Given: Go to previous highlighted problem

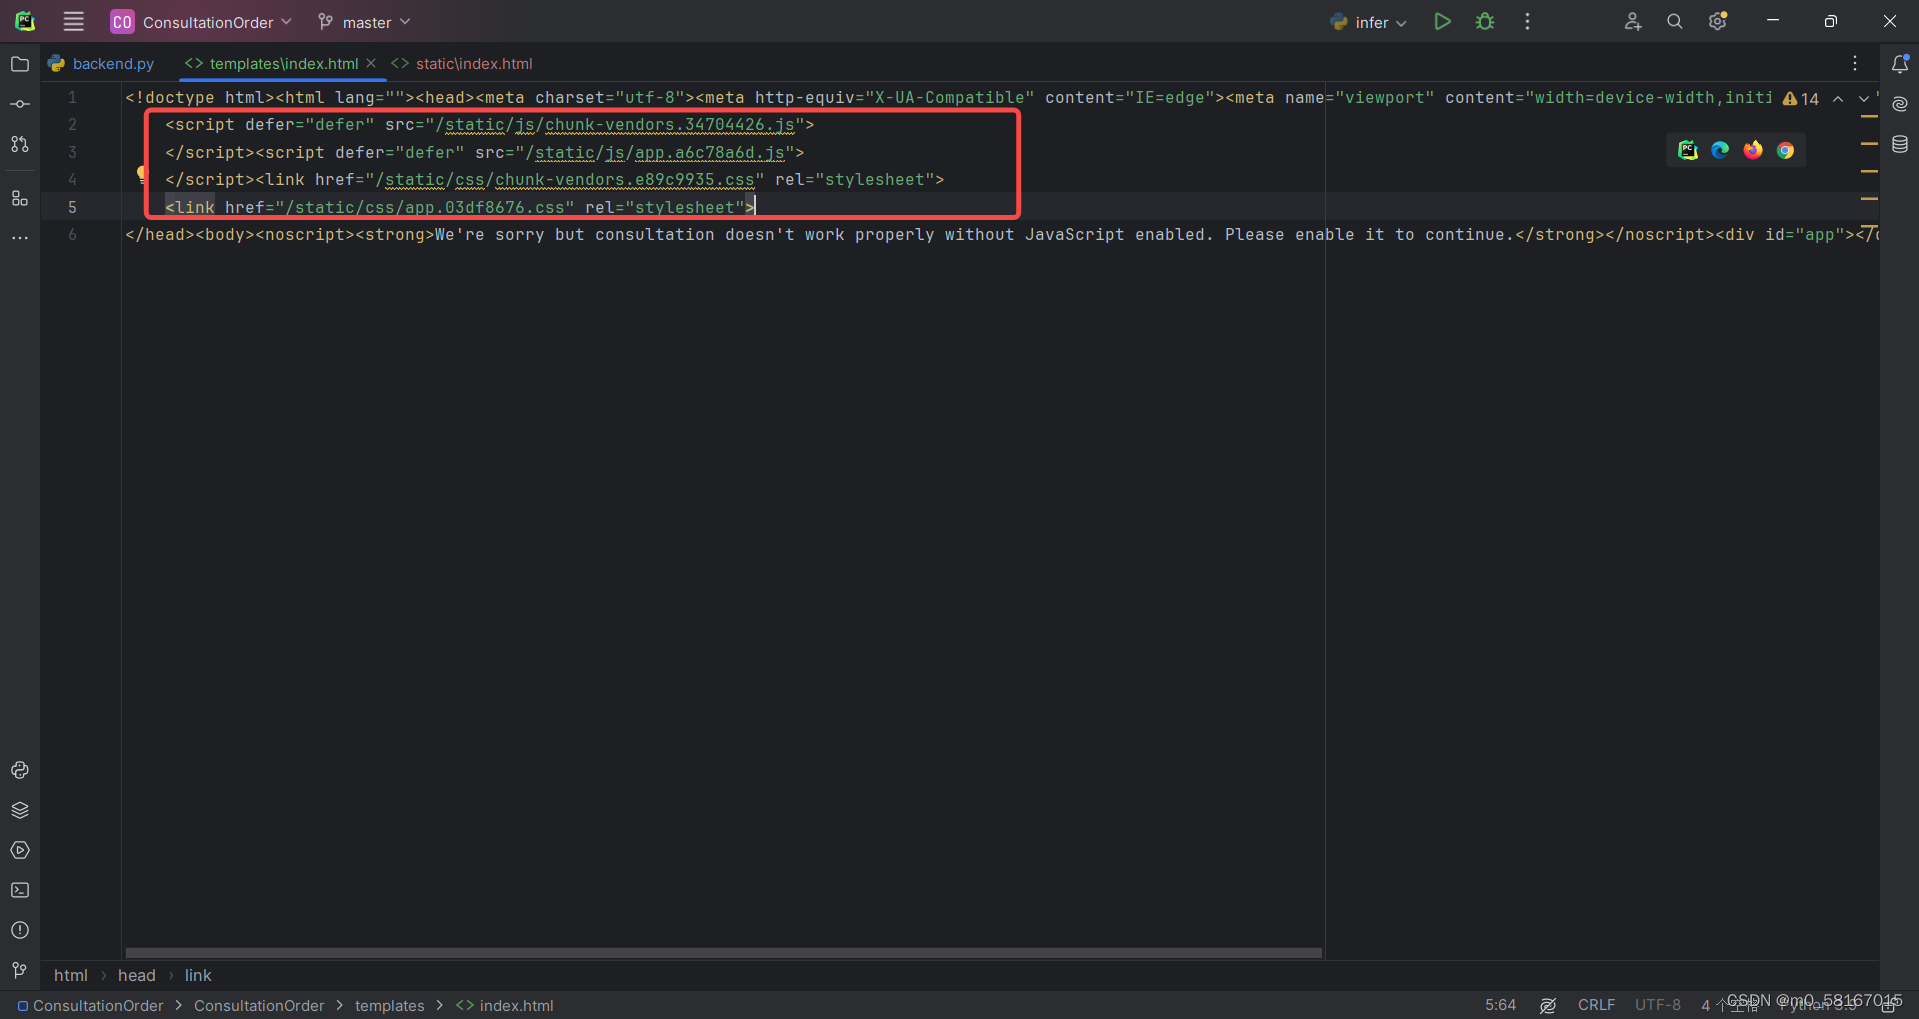Looking at the screenshot, I should [x=1838, y=99].
